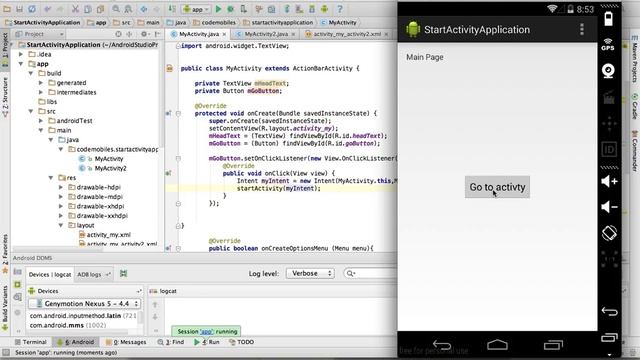This screenshot has height=360, width=640.
Task: Click the Undo toolbar icon
Action: [x=48, y=9]
